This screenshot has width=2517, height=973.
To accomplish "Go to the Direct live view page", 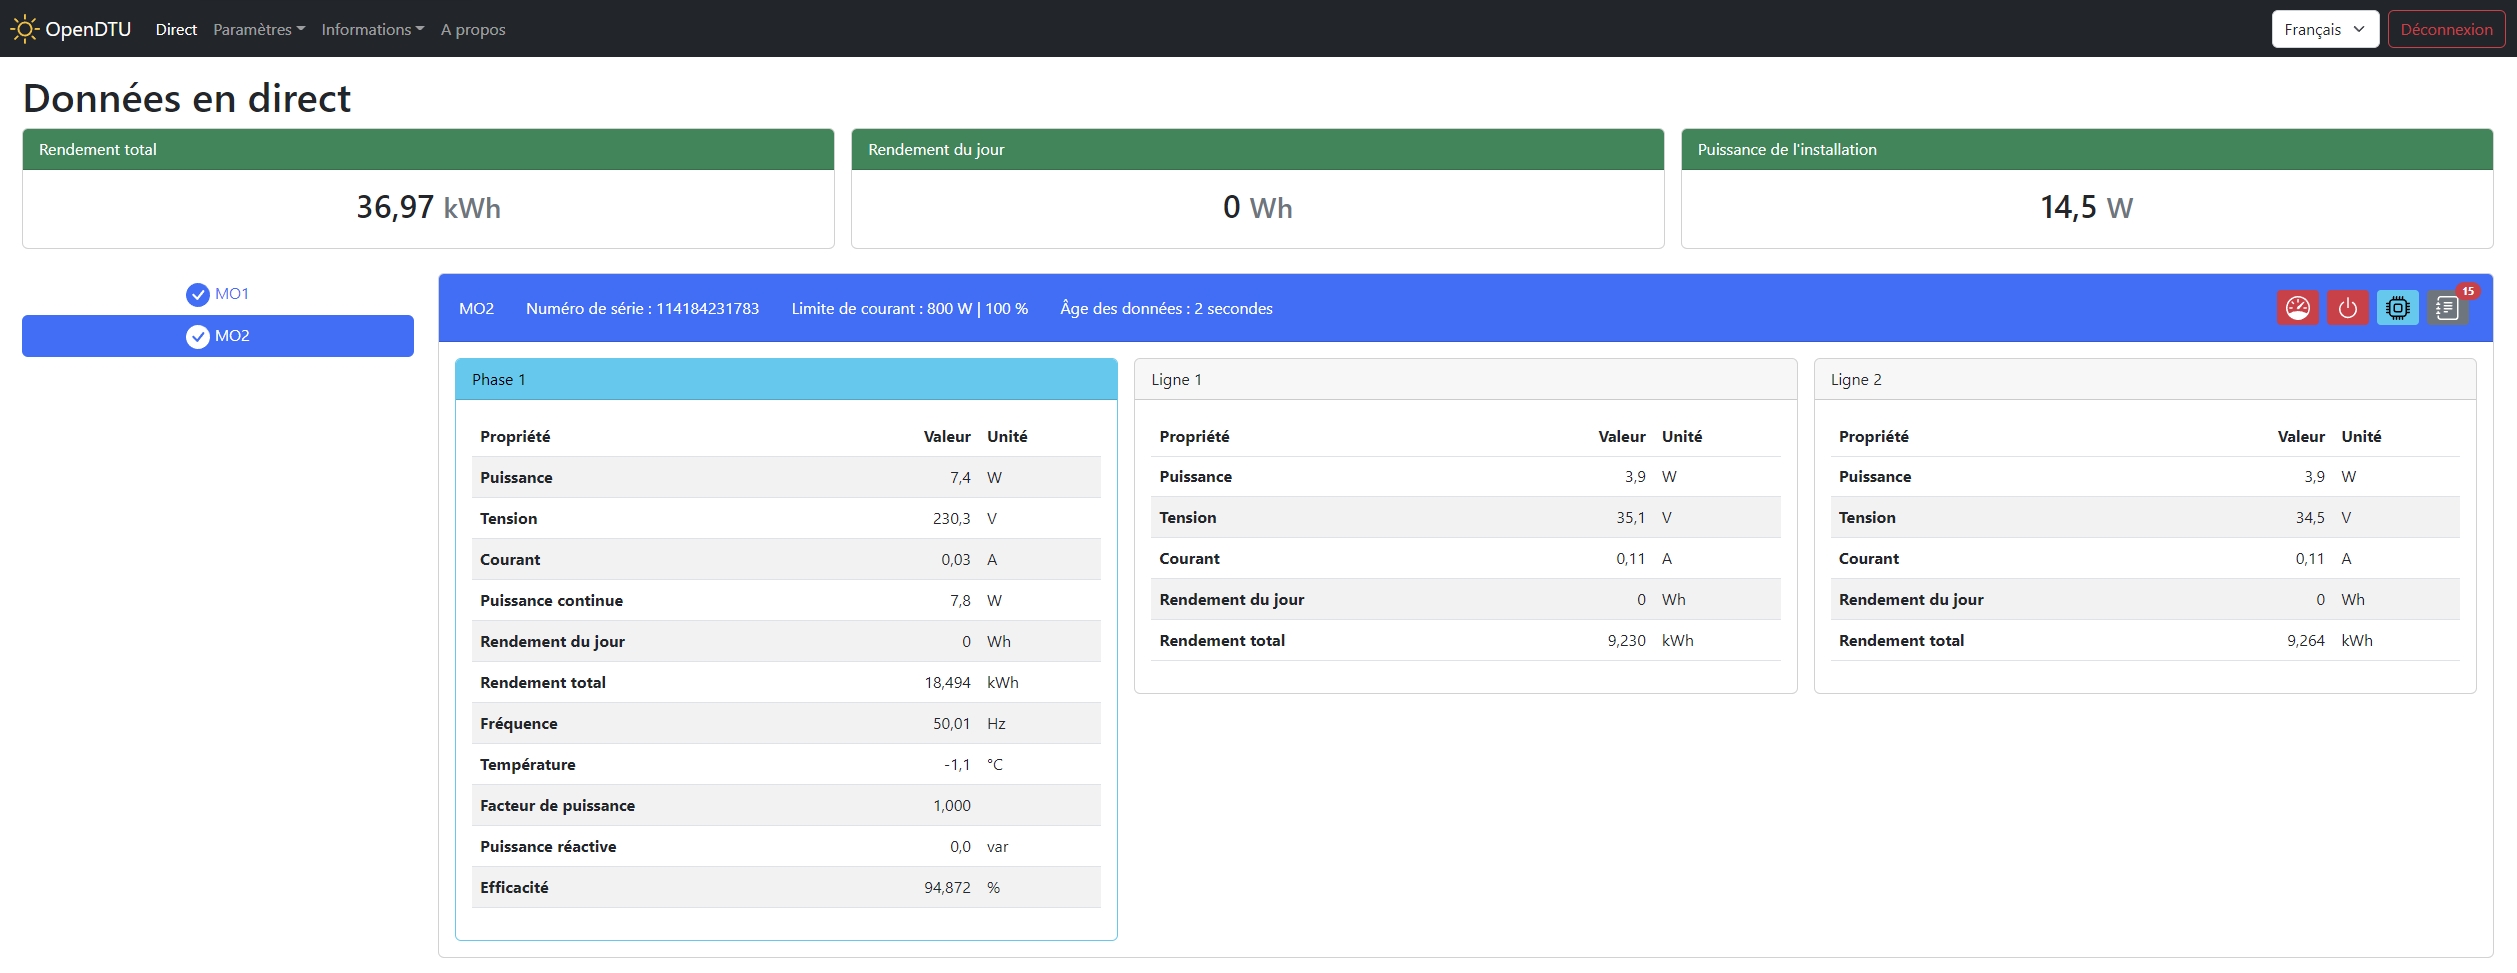I will click(176, 29).
